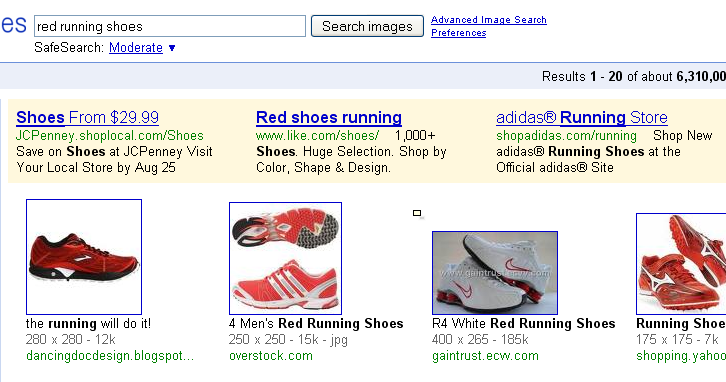
Task: Open the red Brooks shoe thumbnail
Action: [84, 257]
